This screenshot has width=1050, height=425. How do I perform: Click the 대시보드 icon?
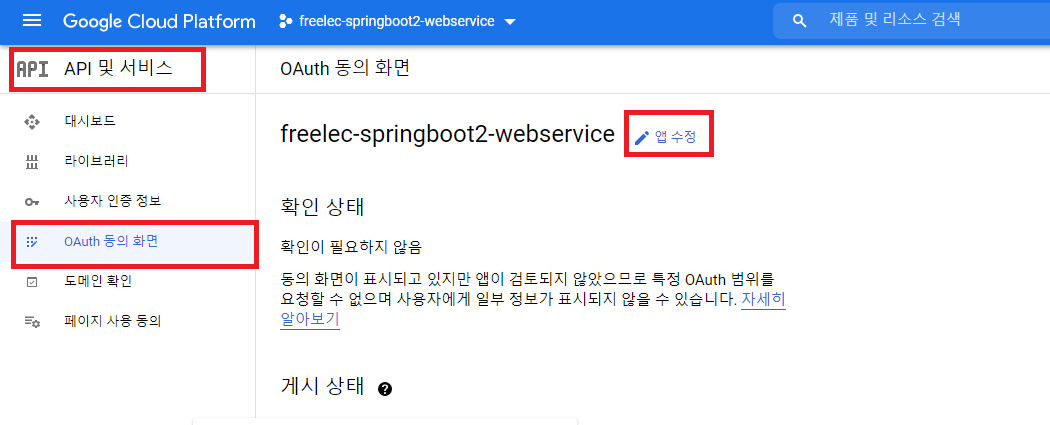pos(31,122)
